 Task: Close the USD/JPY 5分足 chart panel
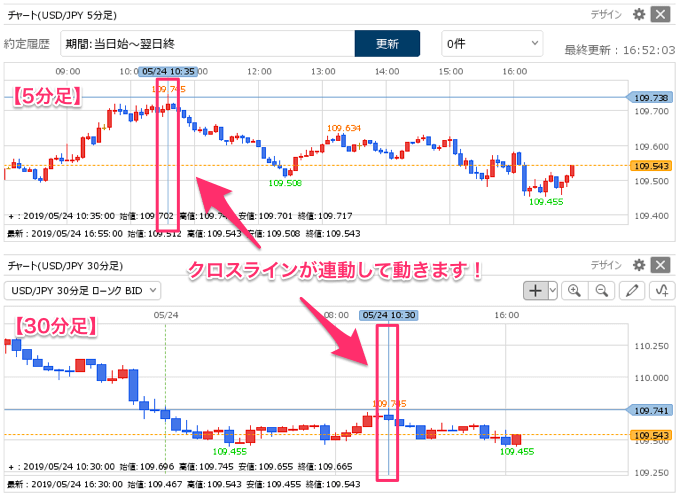click(660, 15)
